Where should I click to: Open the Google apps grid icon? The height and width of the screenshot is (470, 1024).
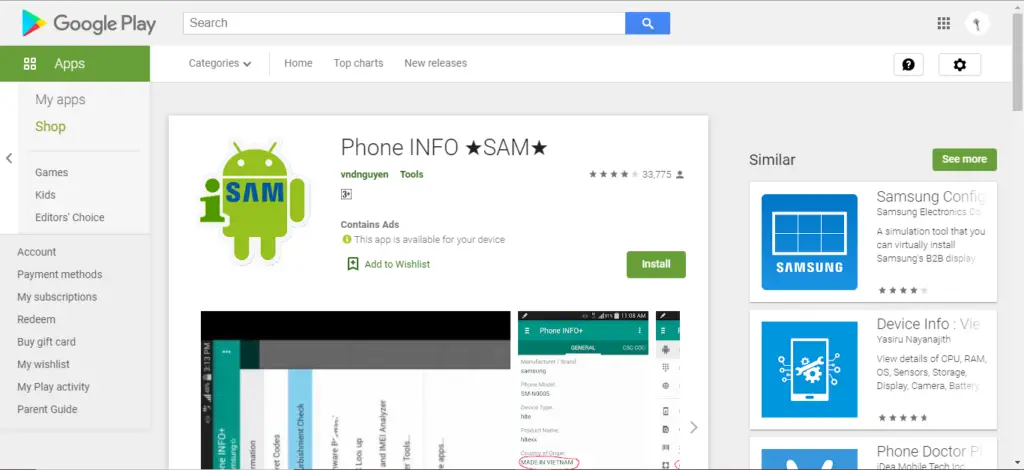[943, 24]
